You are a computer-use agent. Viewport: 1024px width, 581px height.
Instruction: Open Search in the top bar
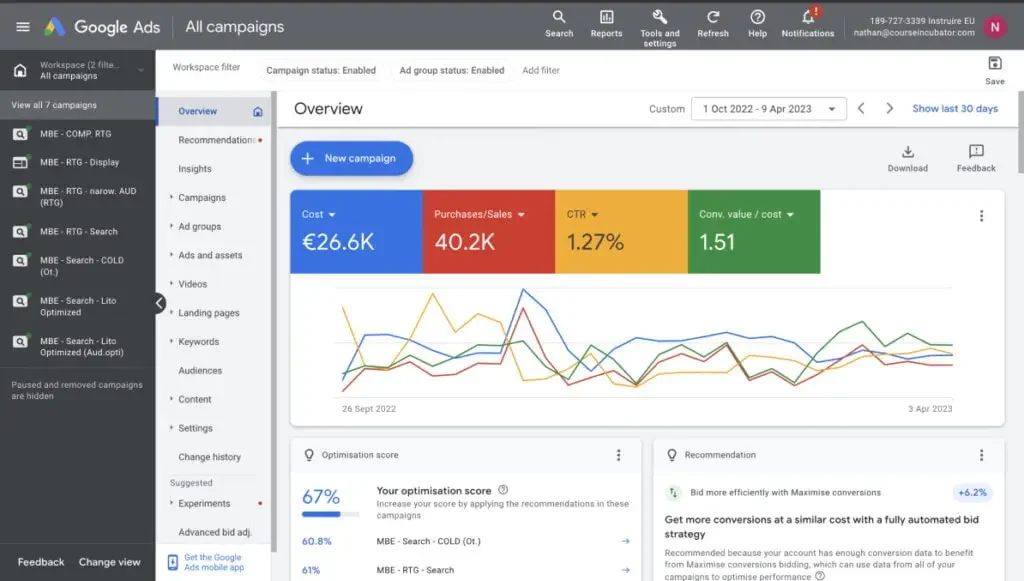pos(559,24)
